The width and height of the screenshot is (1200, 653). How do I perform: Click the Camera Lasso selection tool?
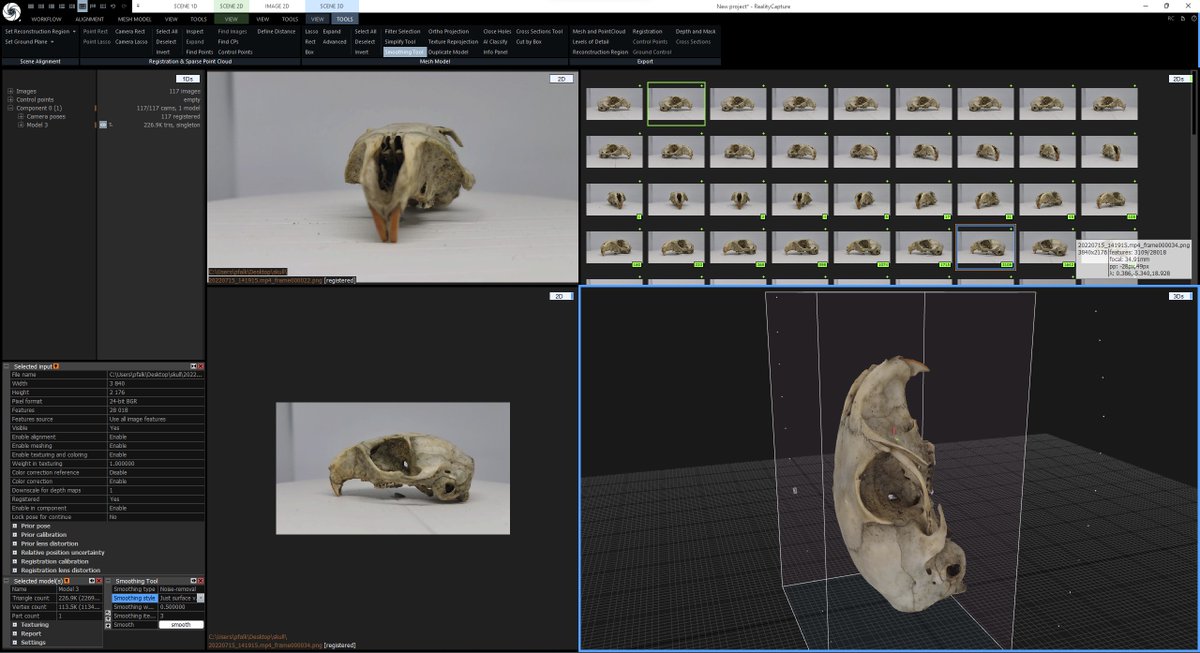(131, 42)
